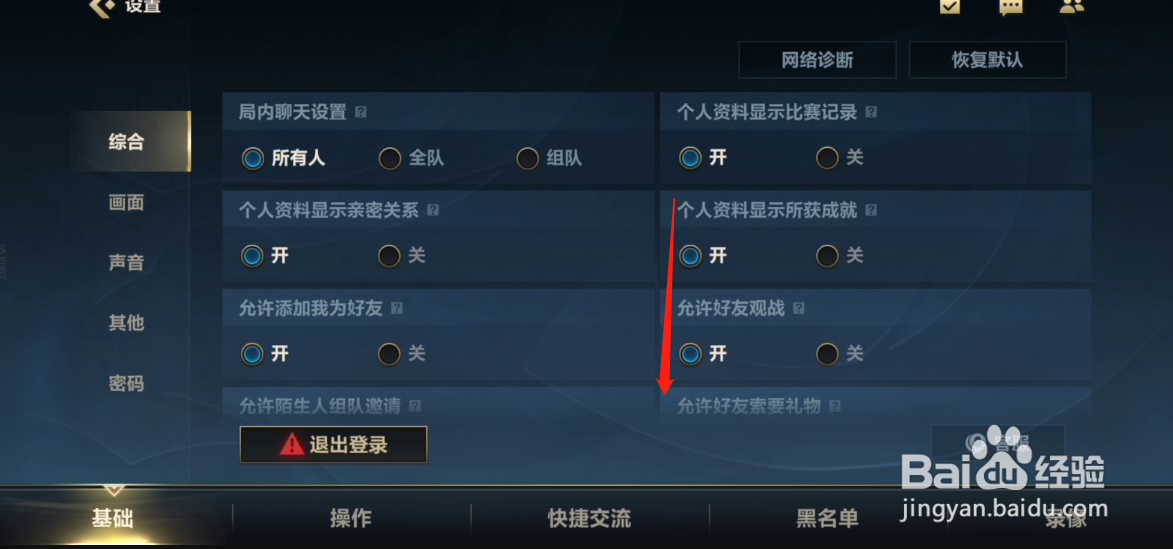Switch to the 画面 settings category
Screen dimensions: 1173x549
coord(126,203)
